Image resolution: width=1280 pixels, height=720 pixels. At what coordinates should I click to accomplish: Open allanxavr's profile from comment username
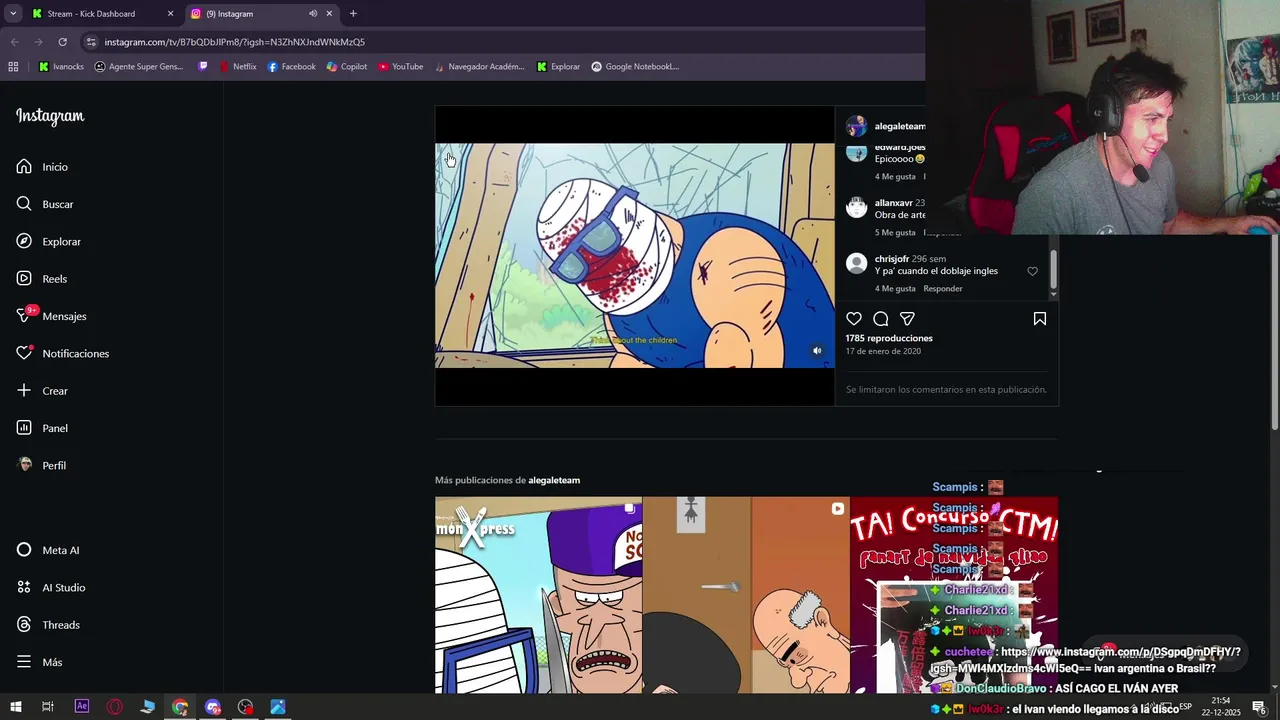[893, 203]
